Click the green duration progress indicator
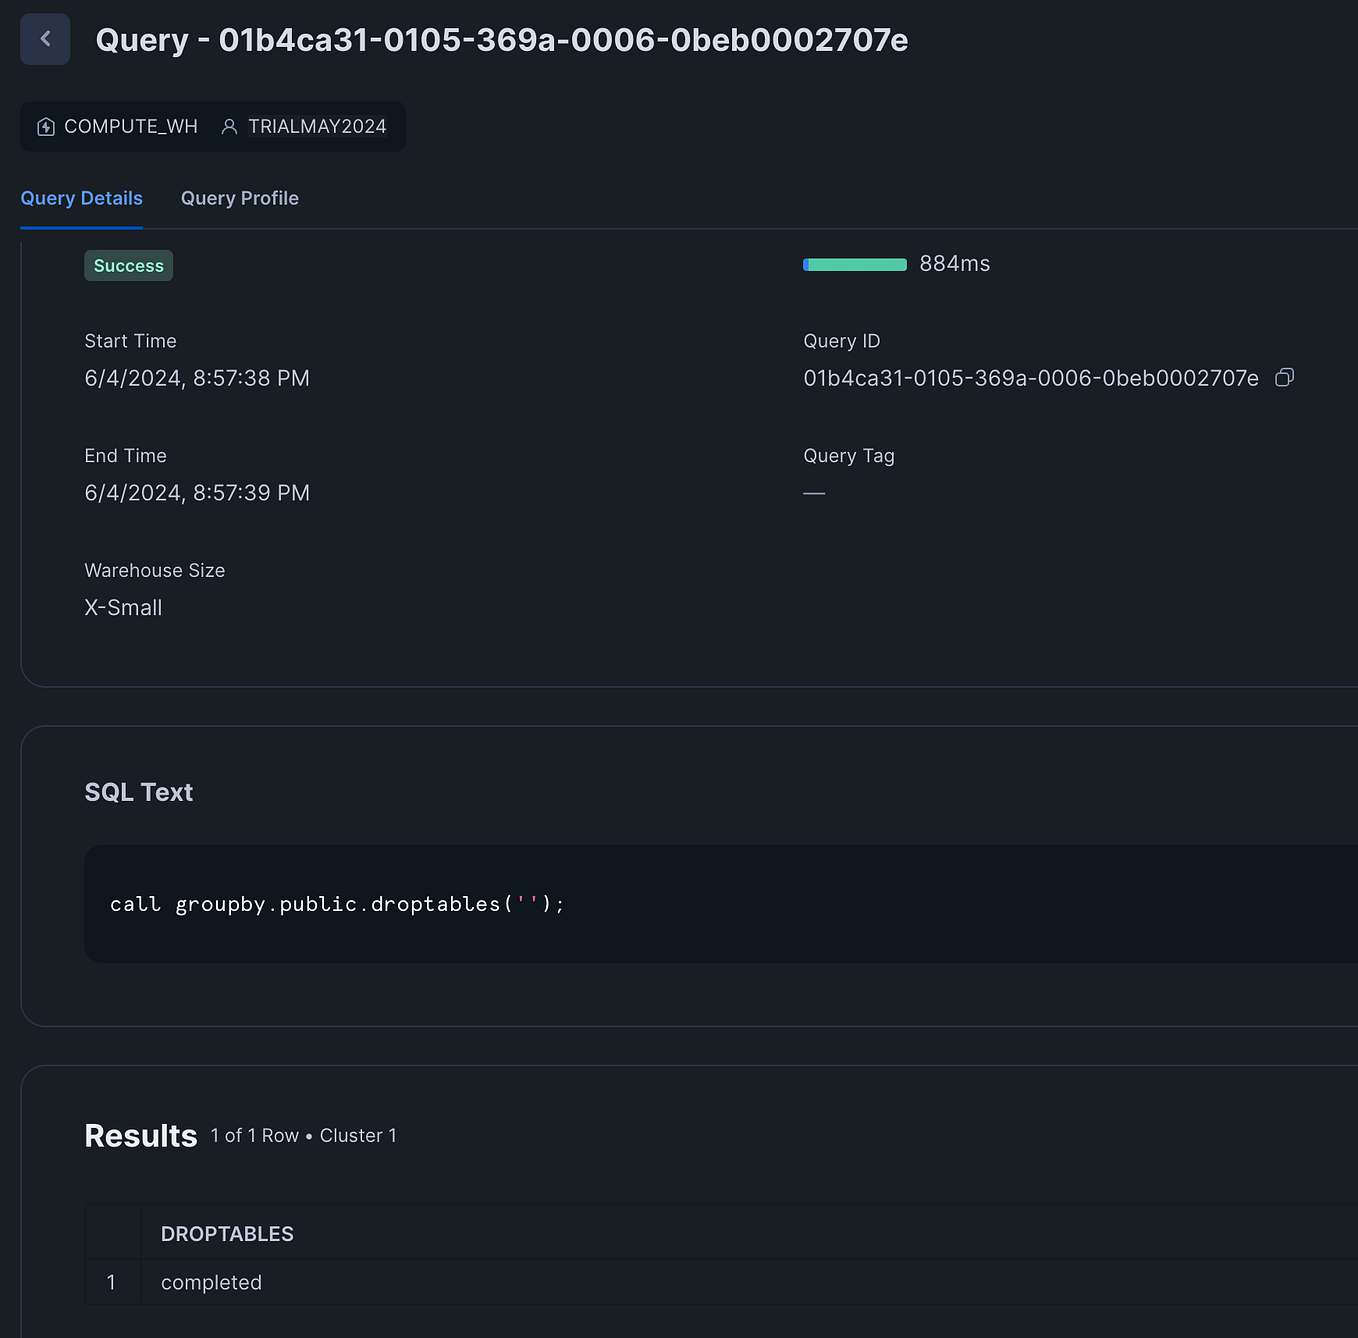 (854, 264)
